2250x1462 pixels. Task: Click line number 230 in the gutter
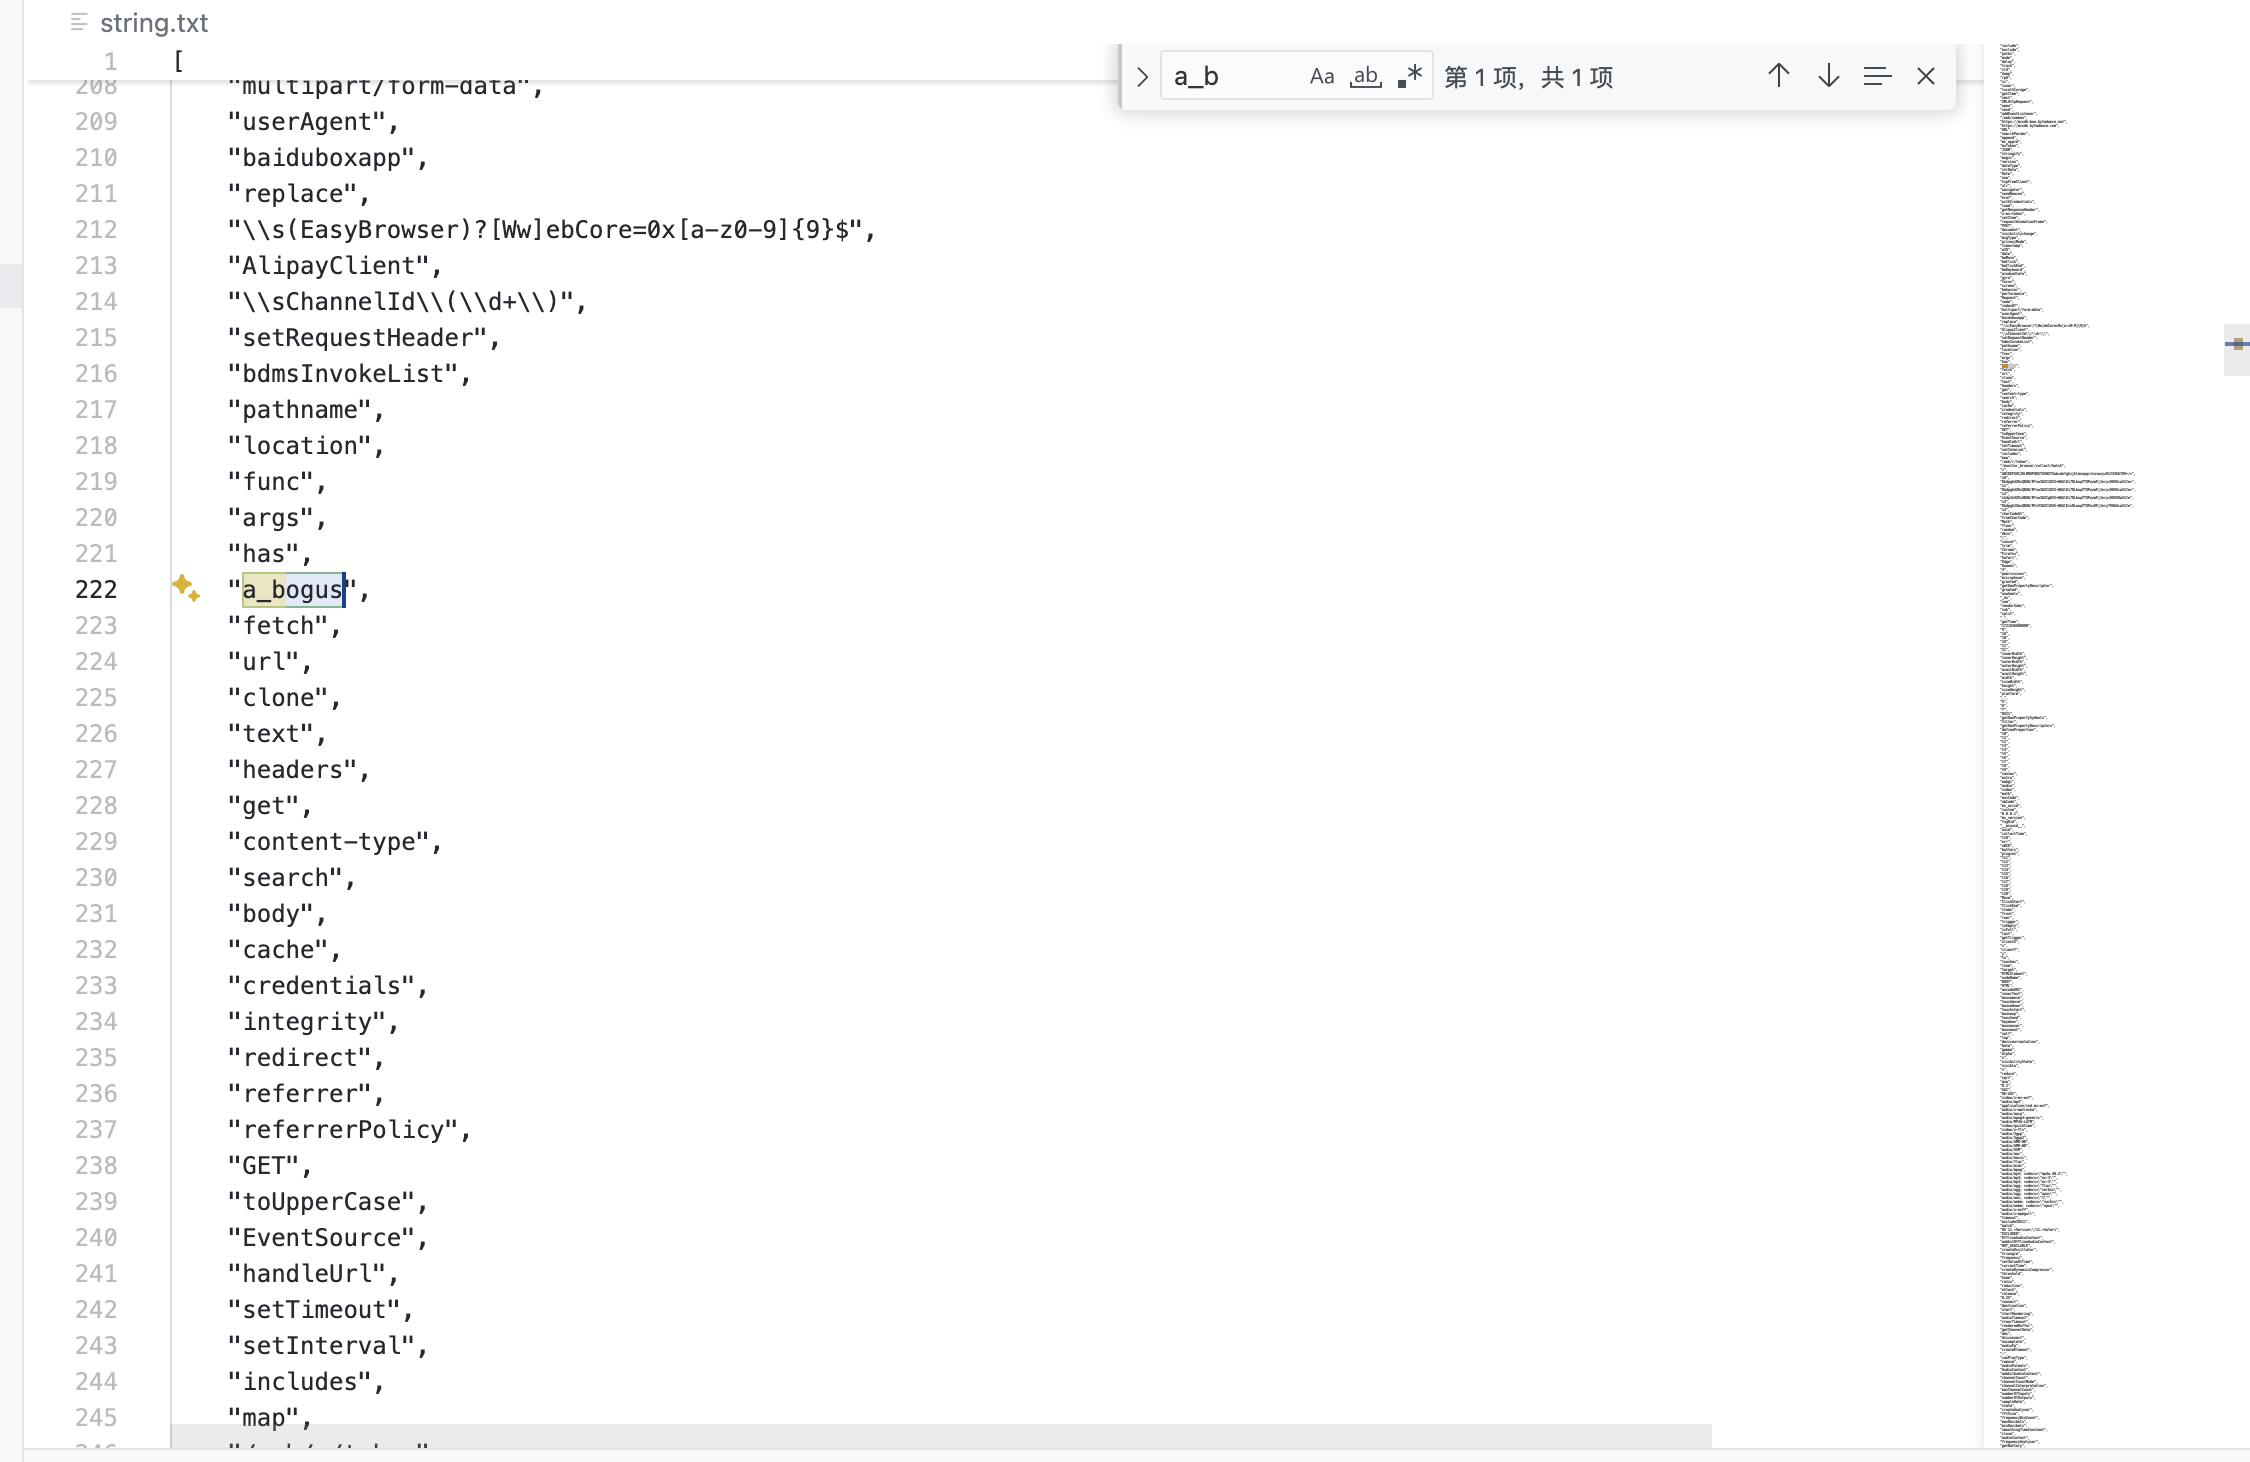(x=96, y=878)
